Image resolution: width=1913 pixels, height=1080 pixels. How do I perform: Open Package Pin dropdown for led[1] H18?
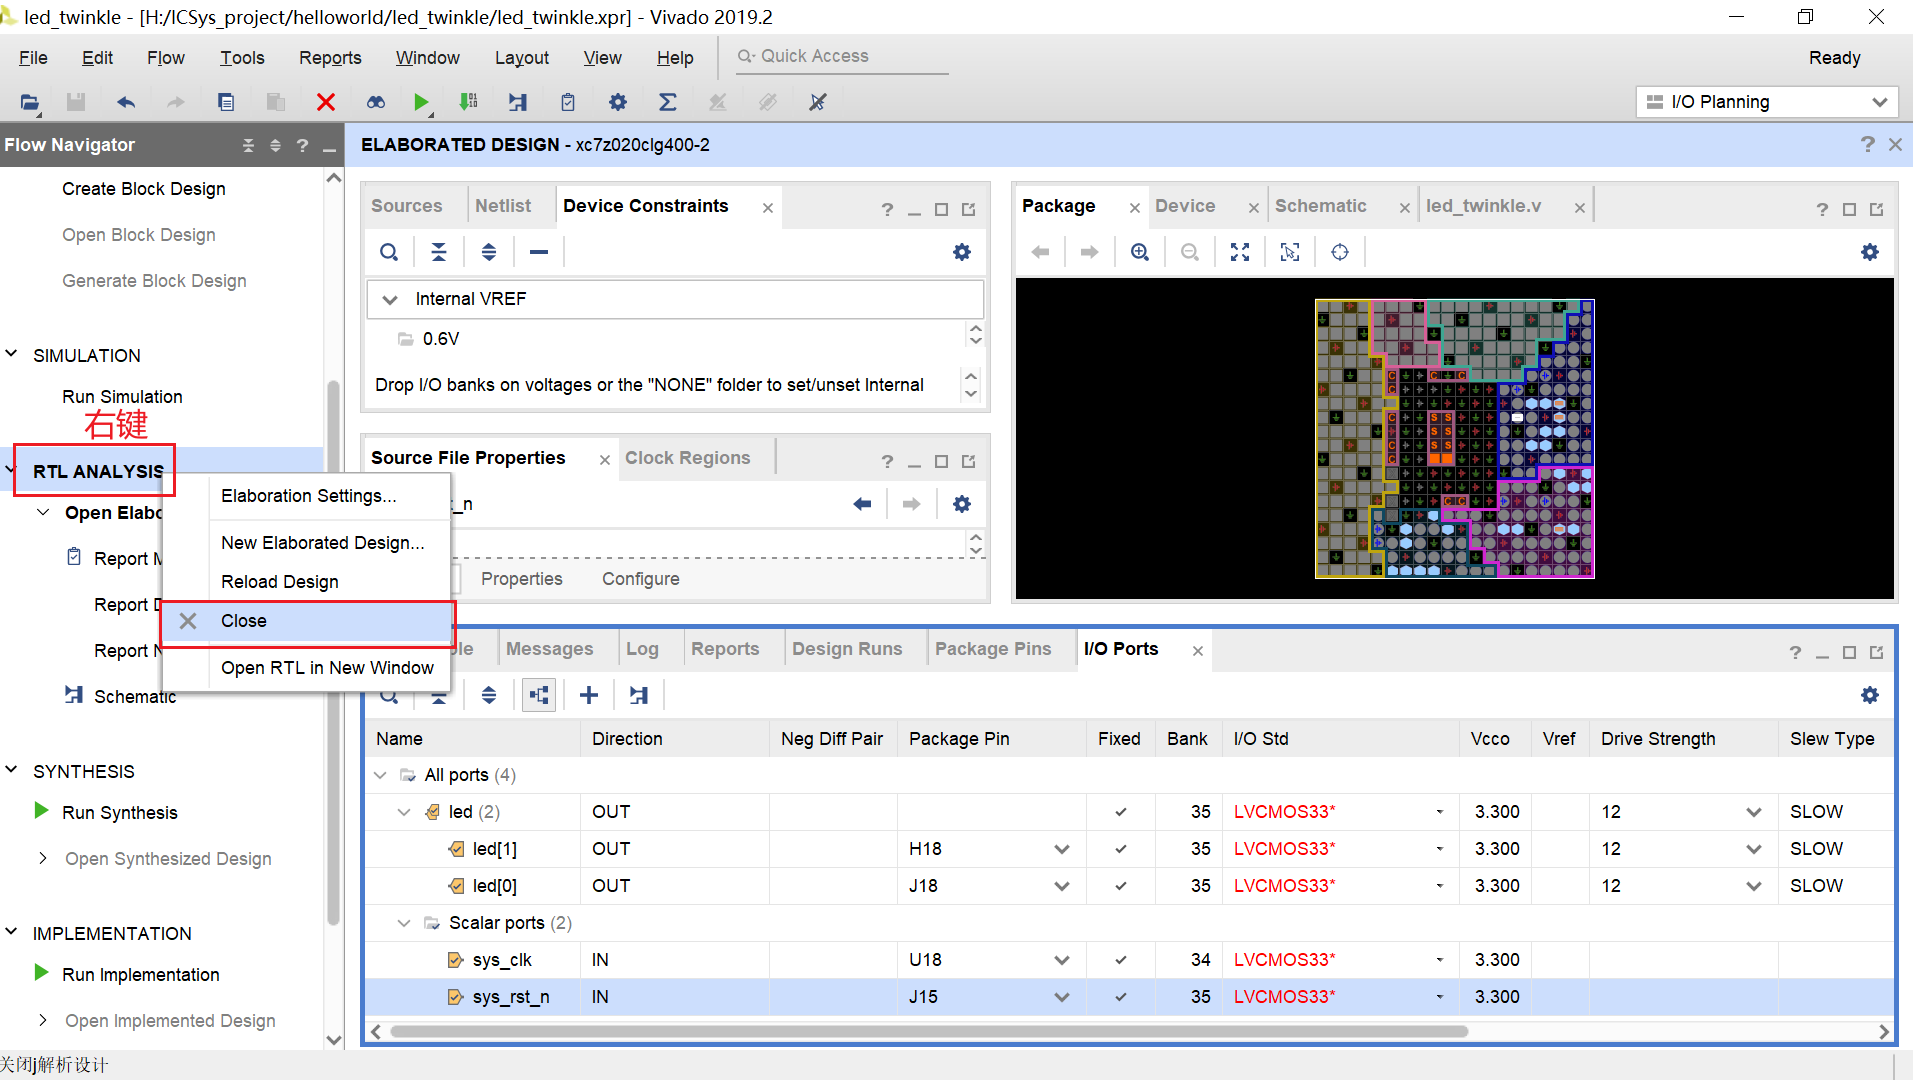tap(1061, 849)
